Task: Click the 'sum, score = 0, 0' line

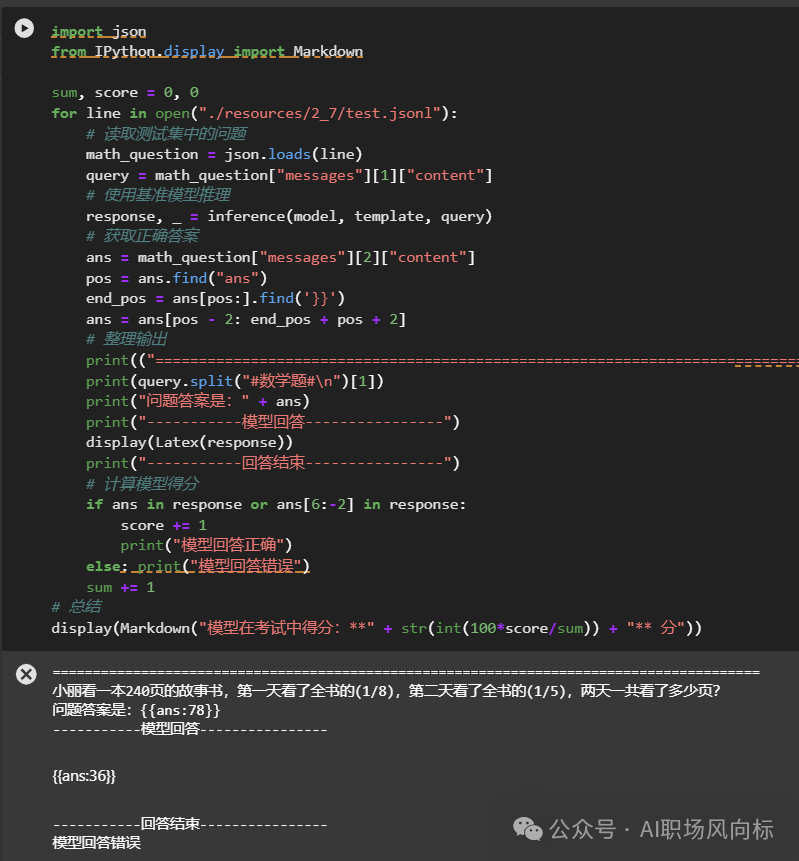Action: point(125,93)
